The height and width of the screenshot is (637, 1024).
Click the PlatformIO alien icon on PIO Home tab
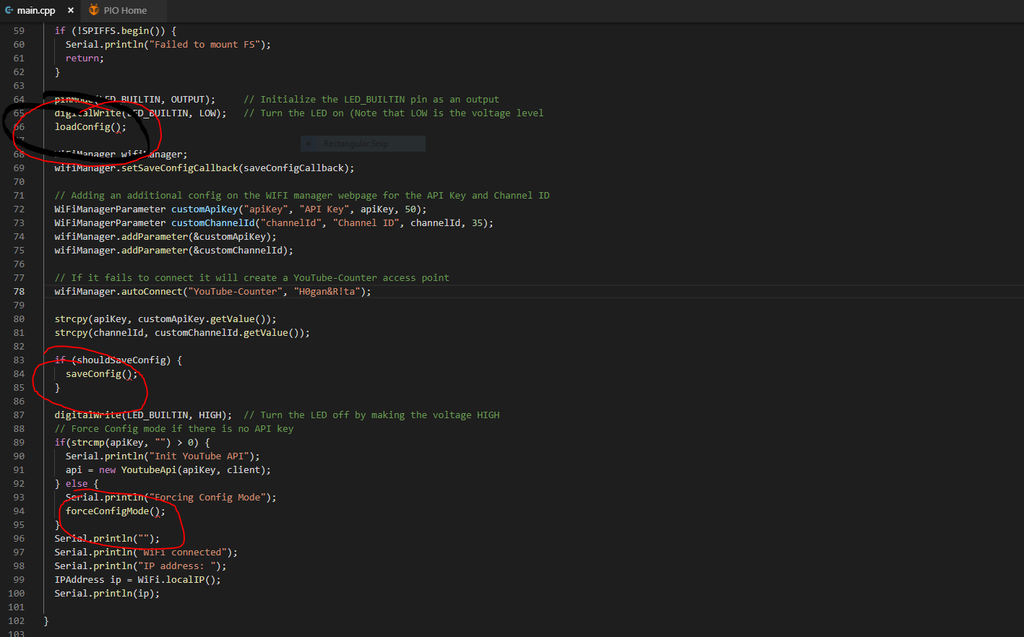[93, 10]
